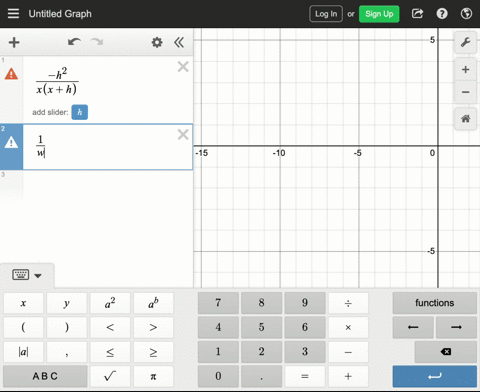This screenshot has height=392, width=480.
Task: Toggle the keypad visibility
Action: tap(27, 275)
